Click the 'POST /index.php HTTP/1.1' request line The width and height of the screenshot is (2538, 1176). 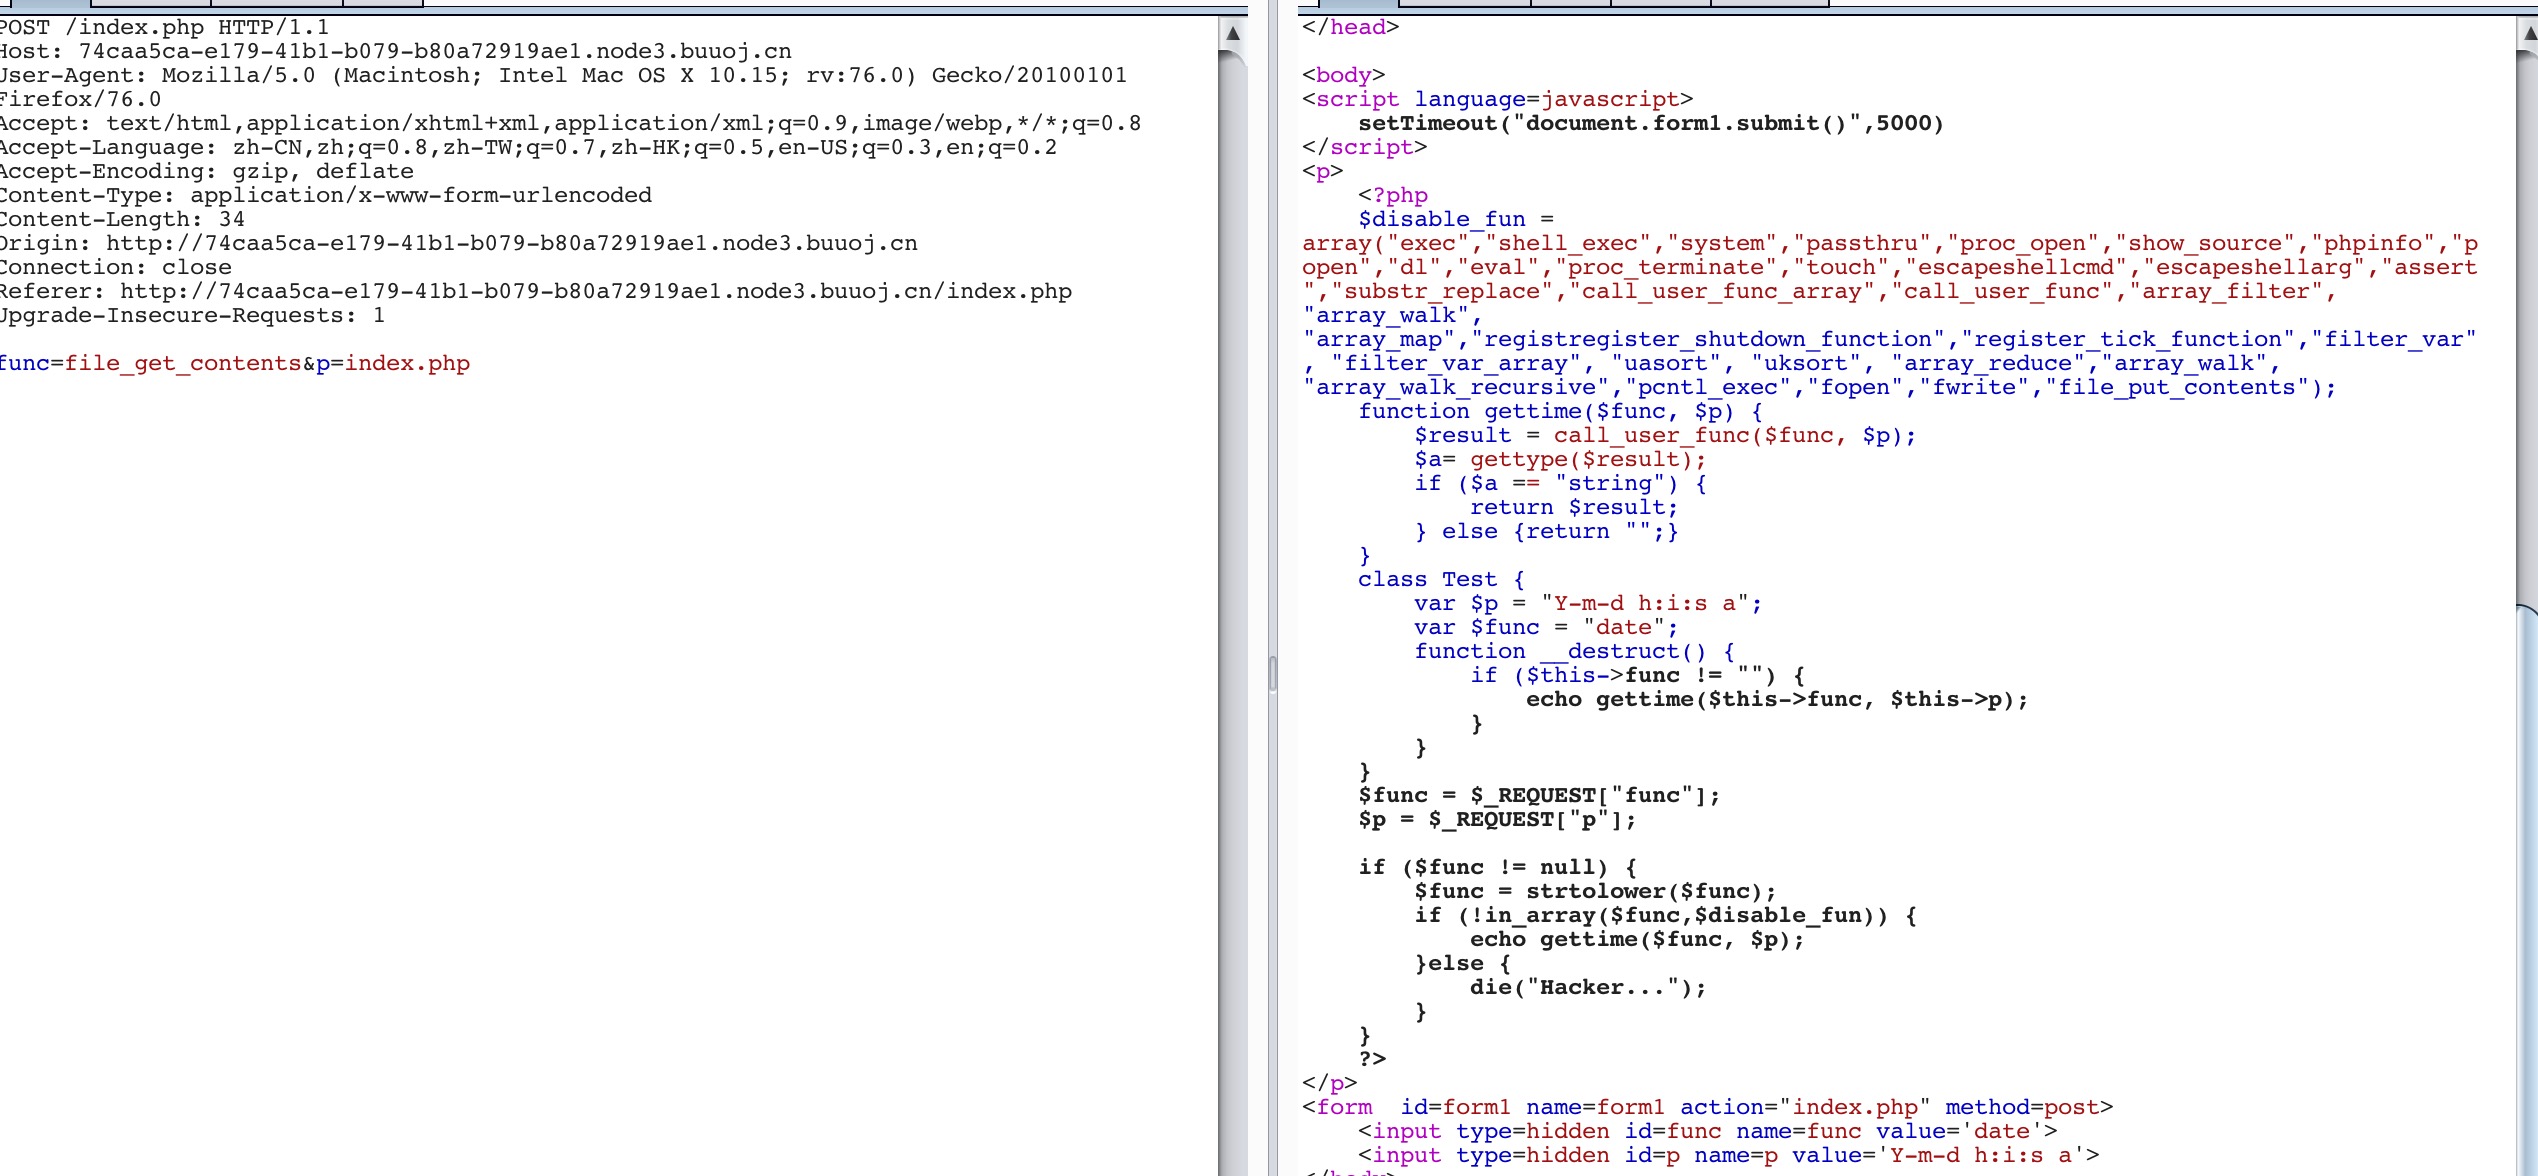[164, 27]
